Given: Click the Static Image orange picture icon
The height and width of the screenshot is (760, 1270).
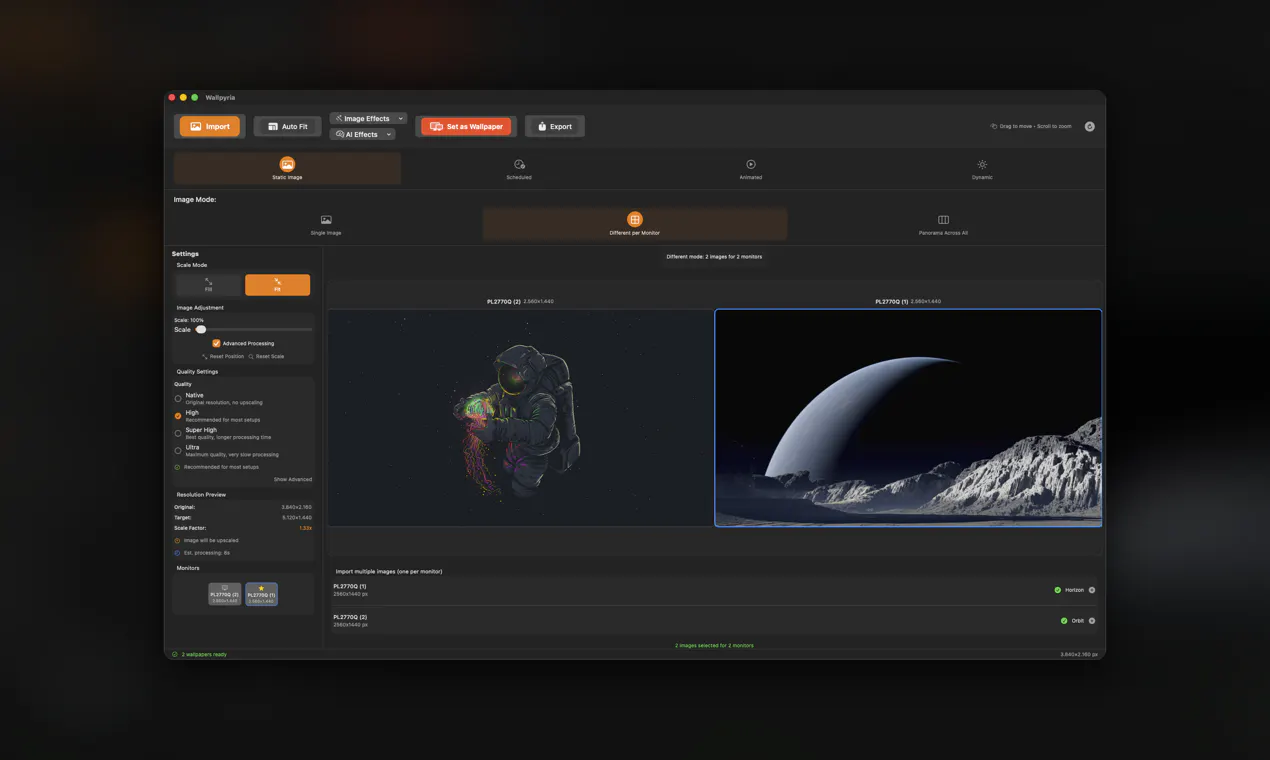Looking at the screenshot, I should click(287, 164).
